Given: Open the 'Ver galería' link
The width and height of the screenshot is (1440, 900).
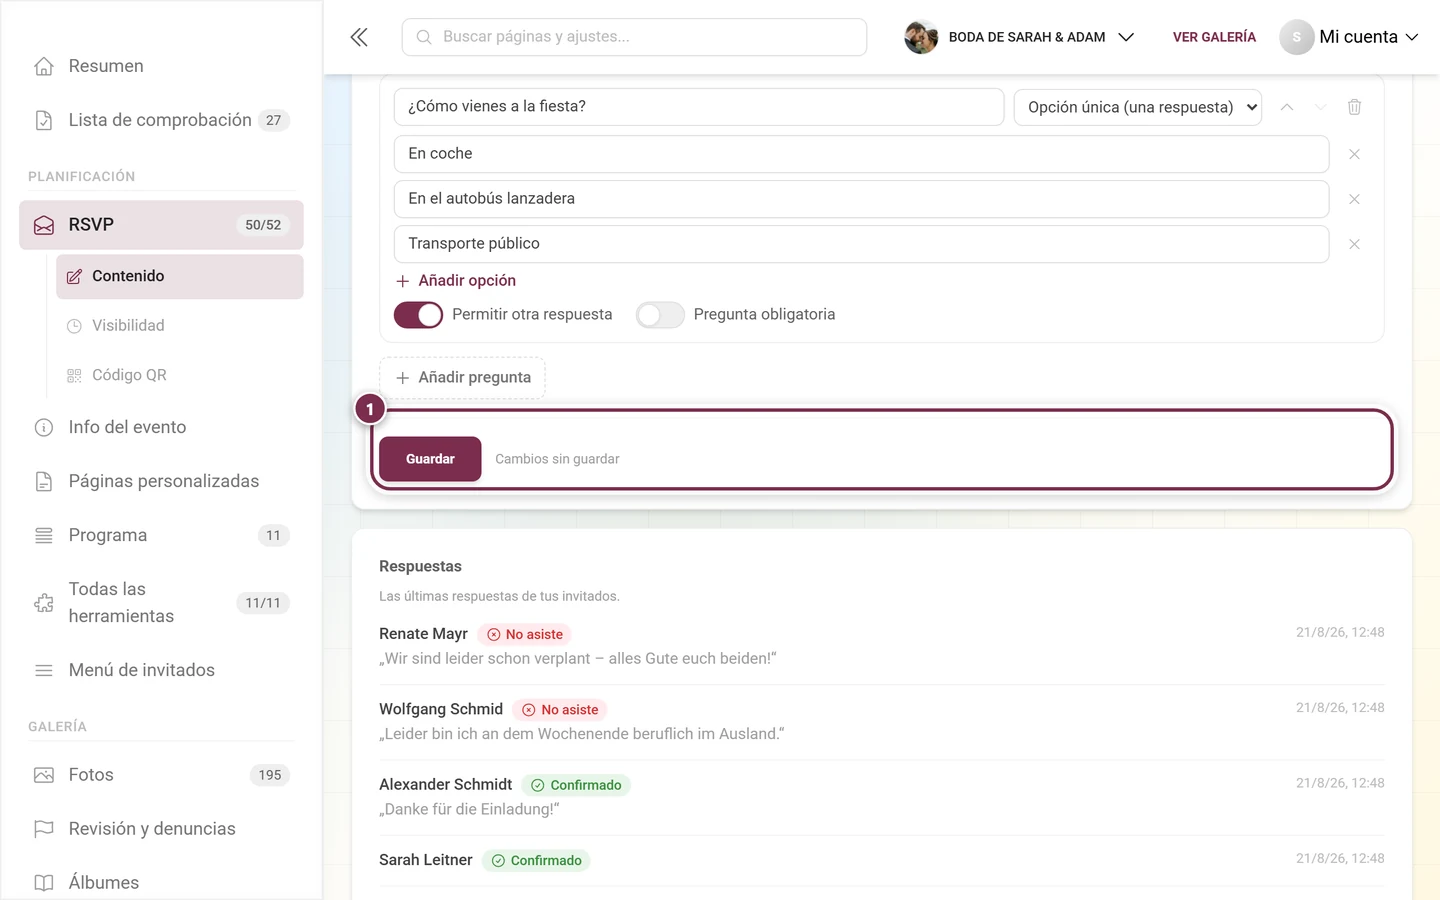Looking at the screenshot, I should [x=1214, y=37].
